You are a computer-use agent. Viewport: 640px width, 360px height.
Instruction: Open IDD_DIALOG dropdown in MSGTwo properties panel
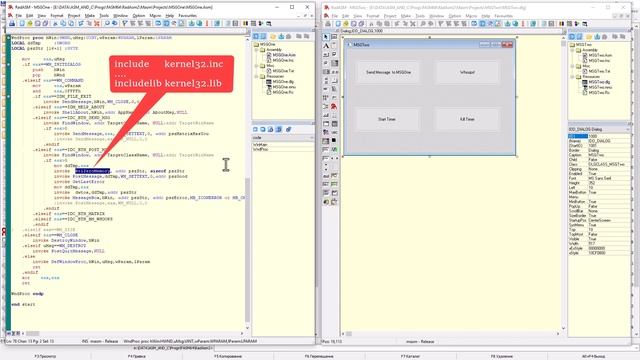pyautogui.click(x=628, y=129)
